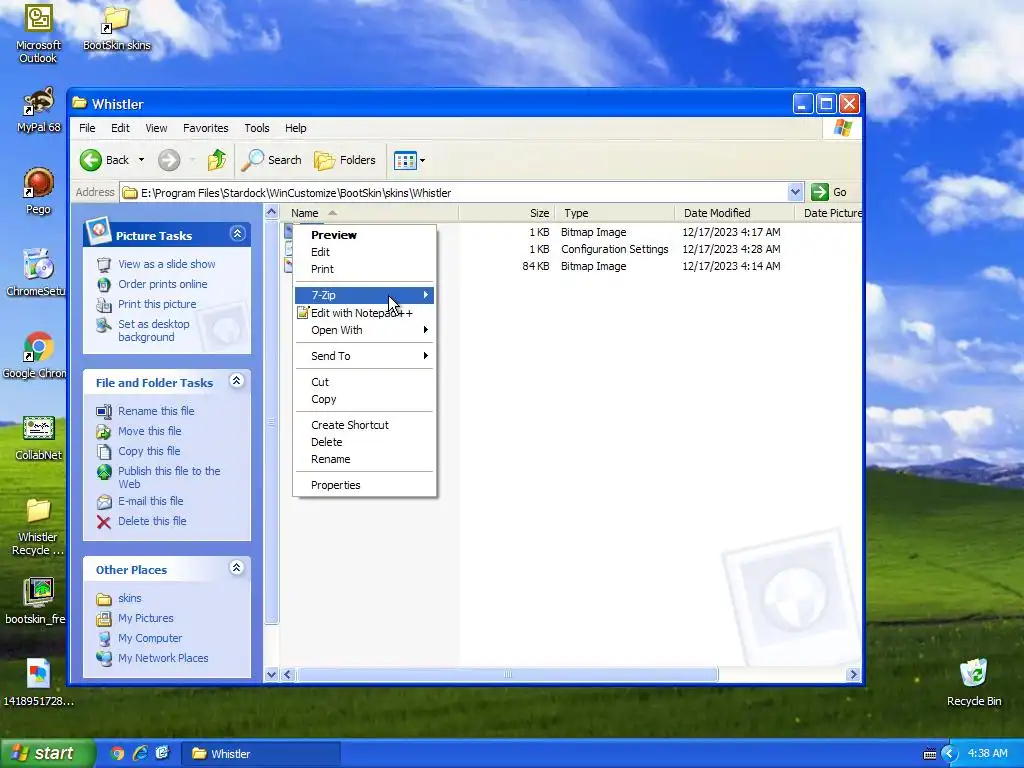Image resolution: width=1024 pixels, height=768 pixels.
Task: Choose Create Shortcut
Action: pyautogui.click(x=364, y=425)
